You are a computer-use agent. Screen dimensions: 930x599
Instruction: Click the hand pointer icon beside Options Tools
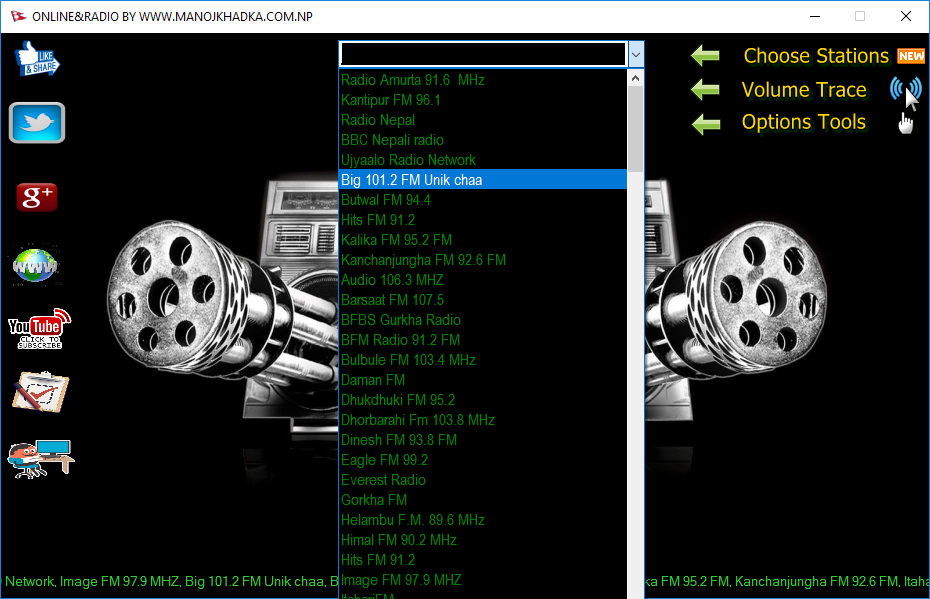coord(906,124)
